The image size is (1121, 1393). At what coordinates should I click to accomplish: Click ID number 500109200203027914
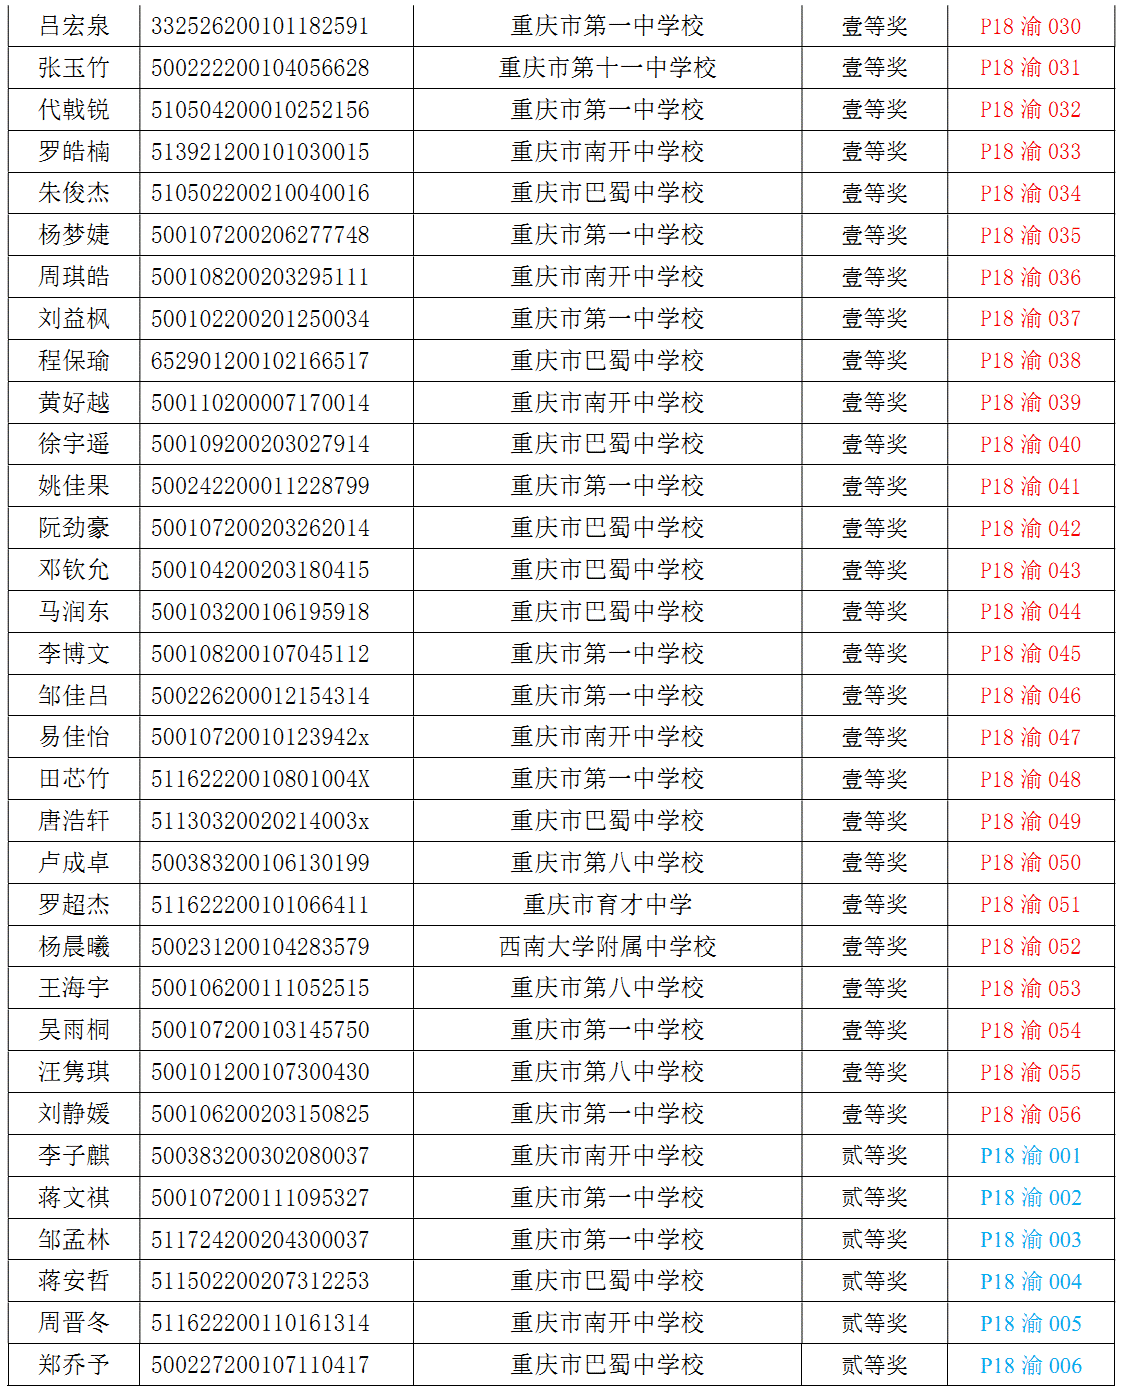click(260, 444)
